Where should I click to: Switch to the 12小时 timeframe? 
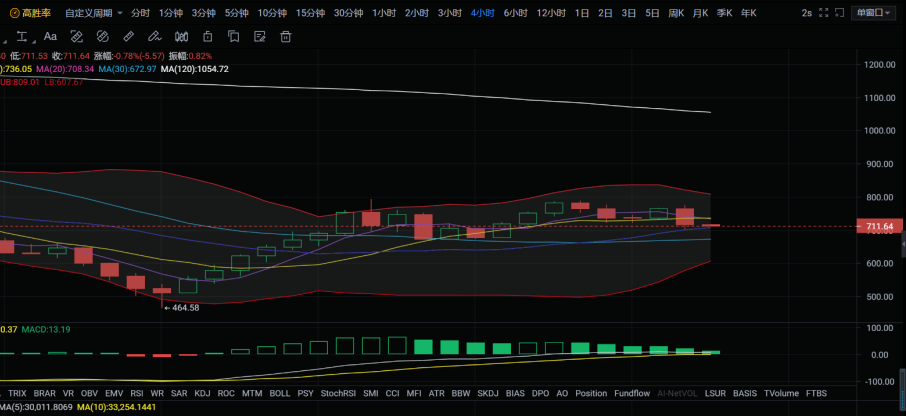551,13
